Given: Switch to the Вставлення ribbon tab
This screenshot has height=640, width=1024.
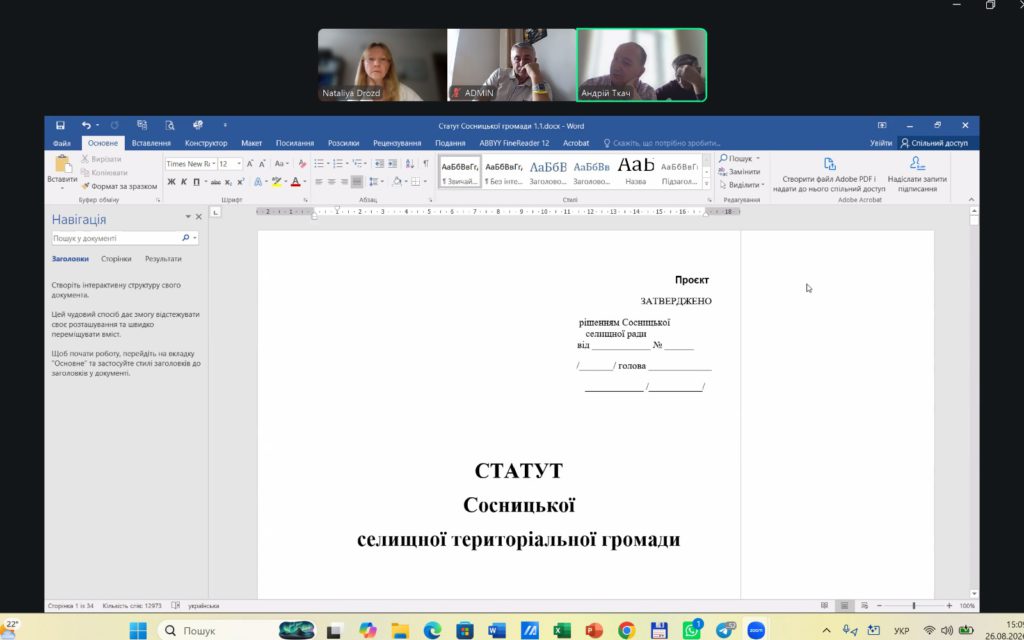Looking at the screenshot, I should click(x=151, y=143).
